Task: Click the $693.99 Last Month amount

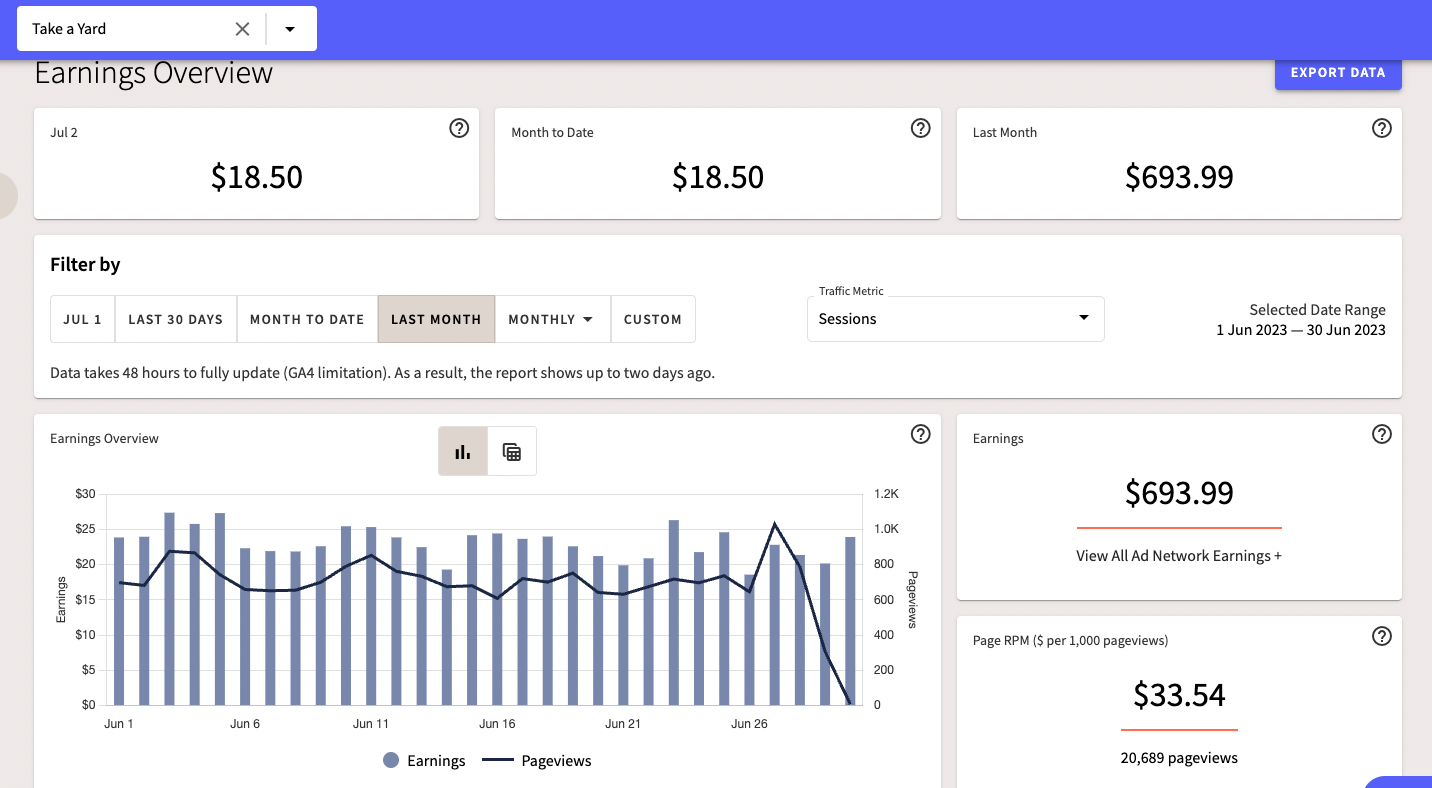Action: pos(1179,177)
